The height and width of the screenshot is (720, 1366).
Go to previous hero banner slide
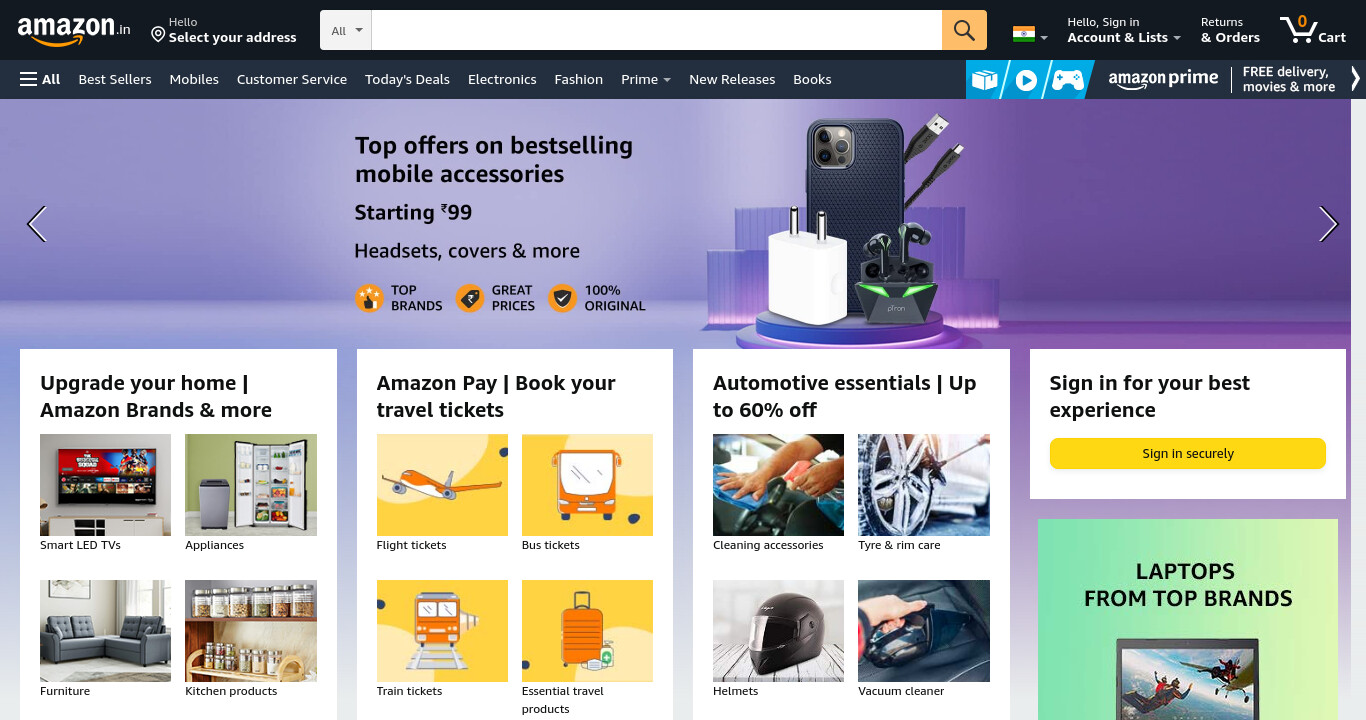[x=37, y=224]
